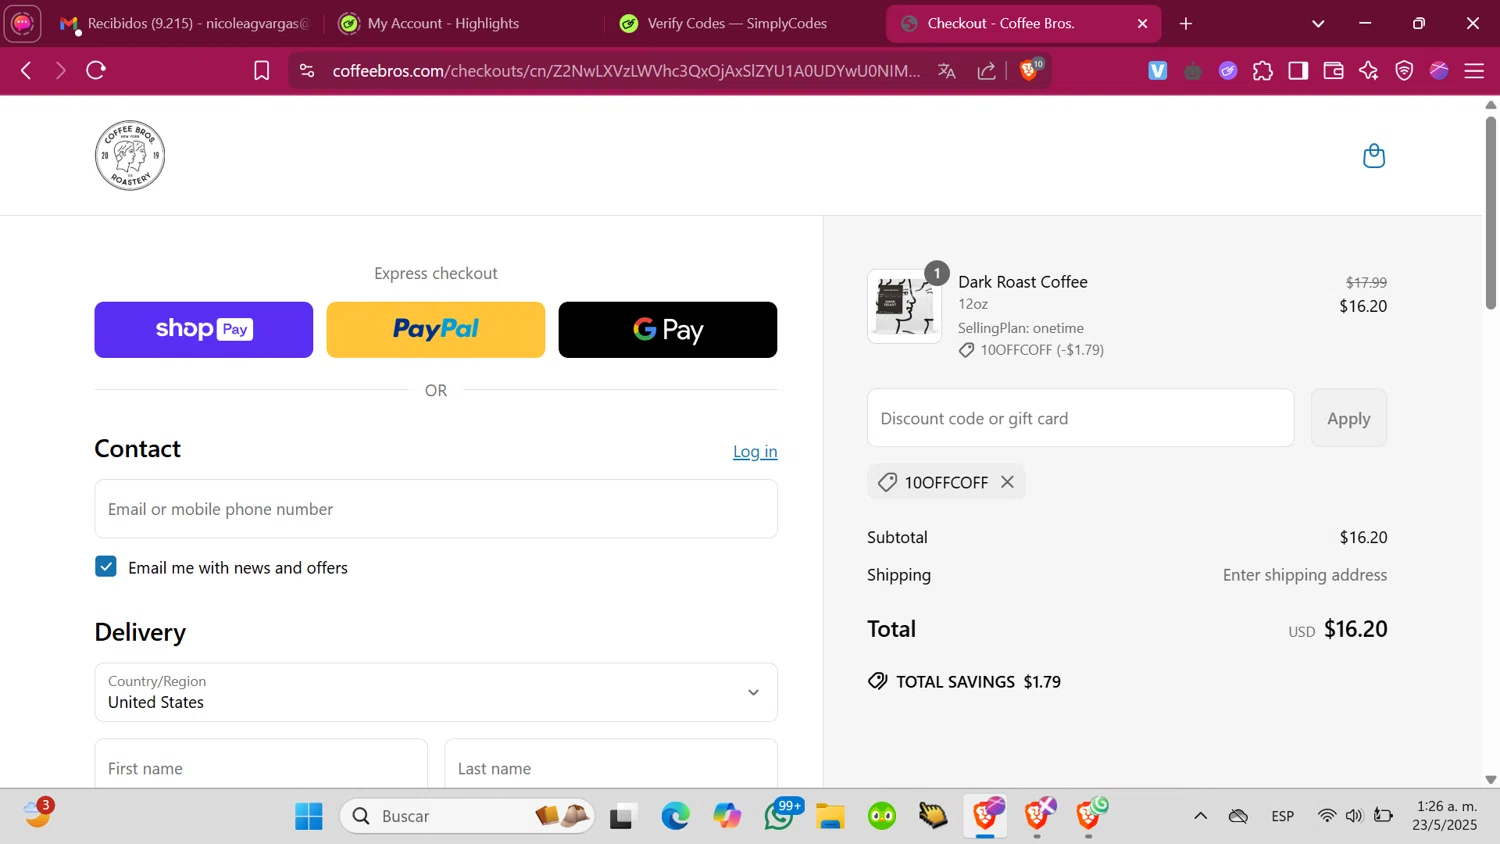1500x844 pixels.
Task: Show hidden system tray icons
Action: 1200,816
